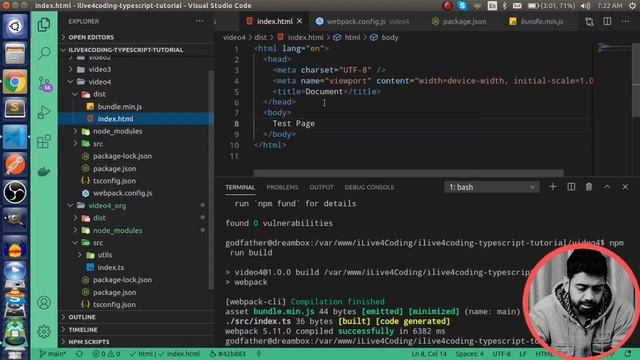
Task: Open Source Control view with badge
Action: (x=44, y=84)
